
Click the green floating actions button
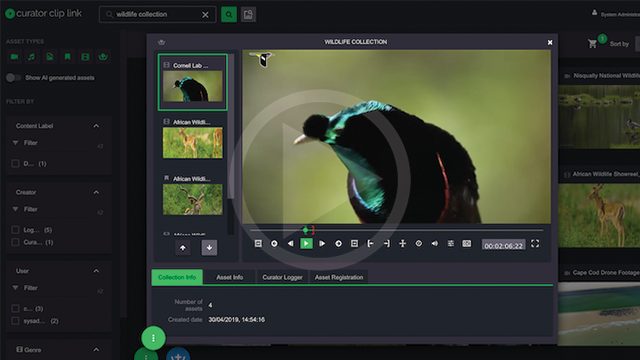coord(153,338)
